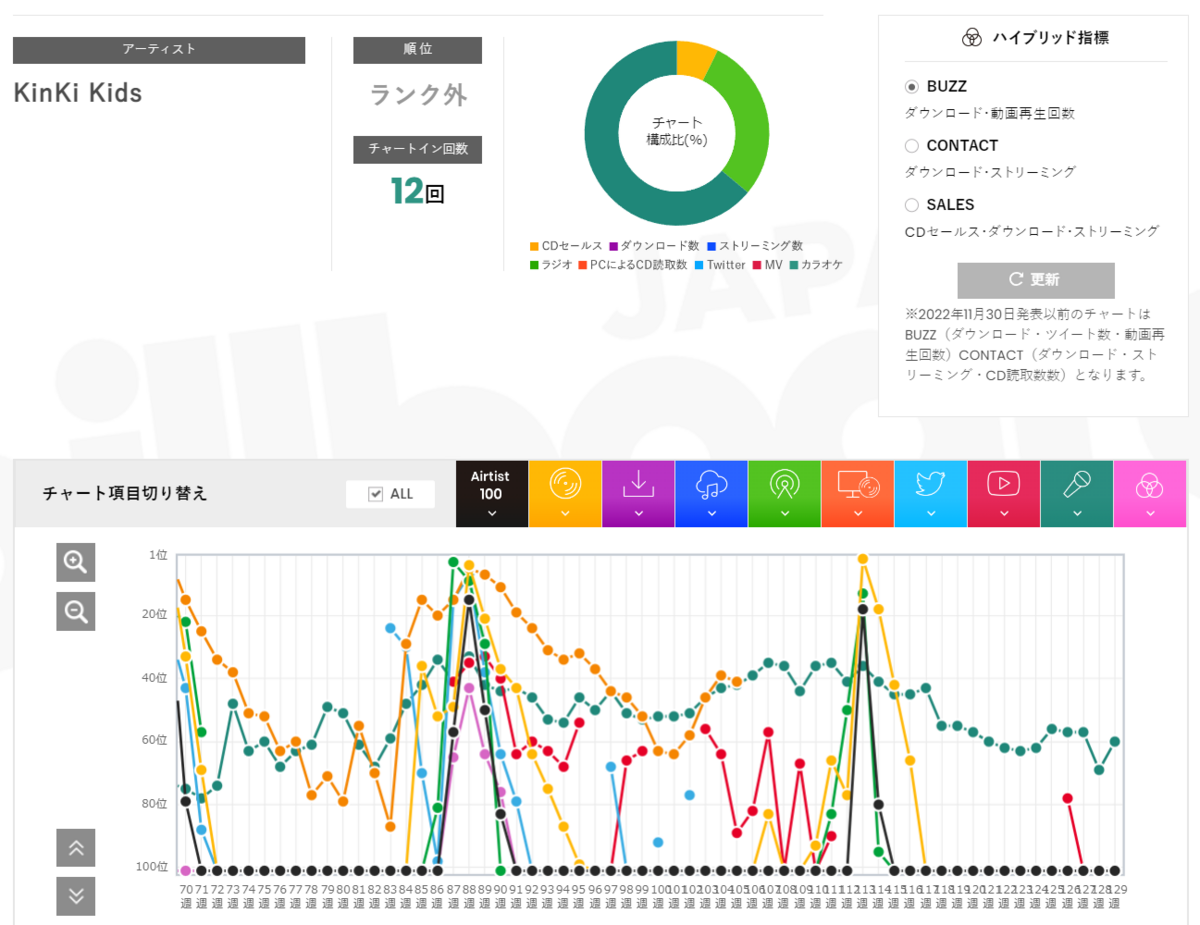Expand the teal karaoke tab chevron

[1077, 513]
